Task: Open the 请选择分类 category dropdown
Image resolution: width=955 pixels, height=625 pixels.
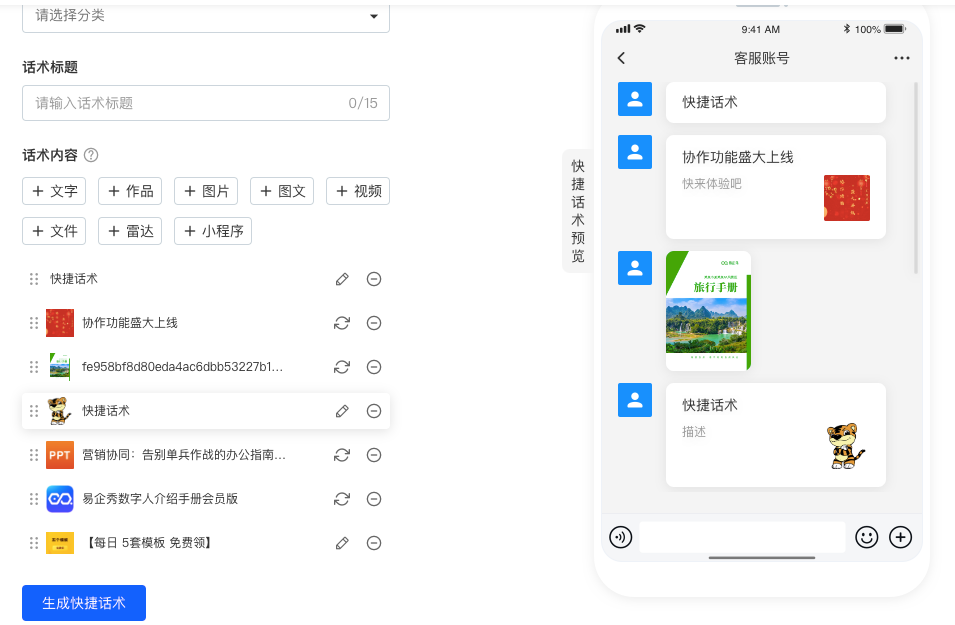Action: click(x=206, y=16)
